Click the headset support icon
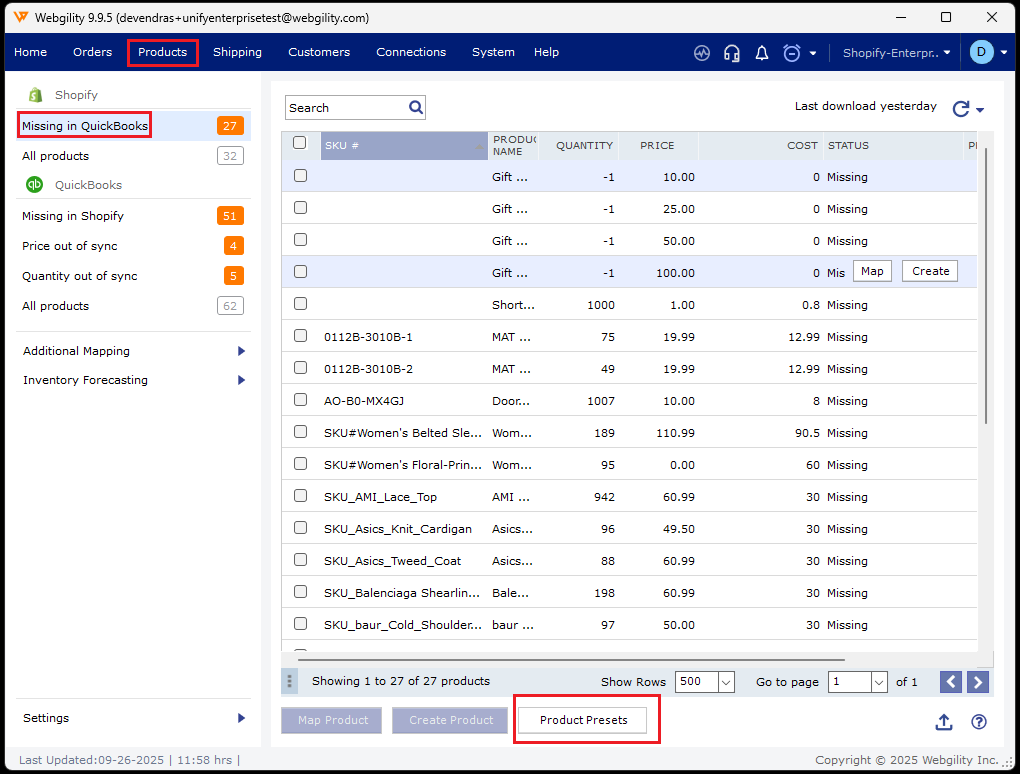Screen dimensions: 1020x774 pyautogui.click(x=732, y=53)
